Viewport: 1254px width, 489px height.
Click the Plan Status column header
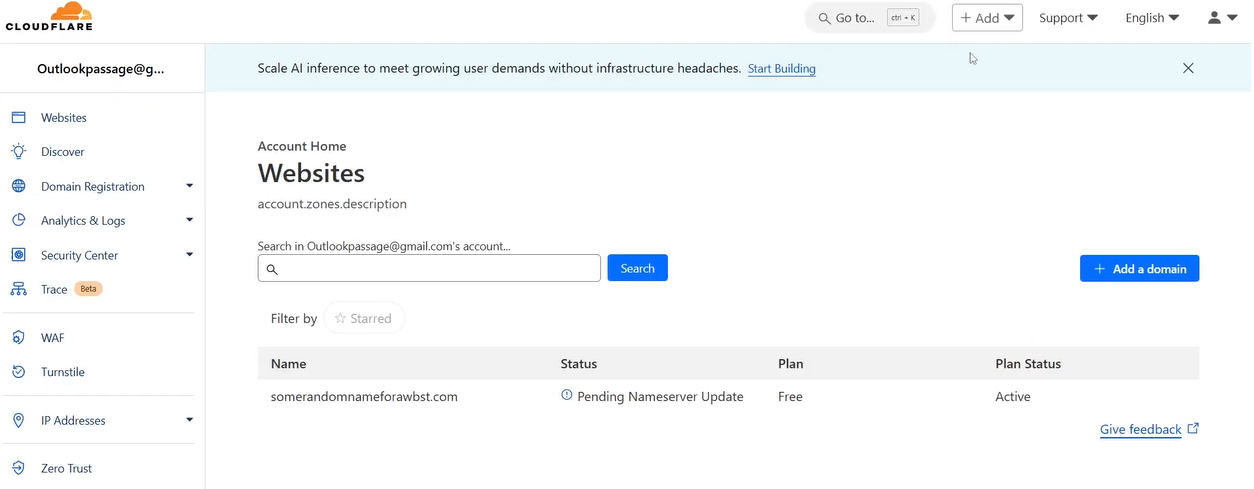1028,364
